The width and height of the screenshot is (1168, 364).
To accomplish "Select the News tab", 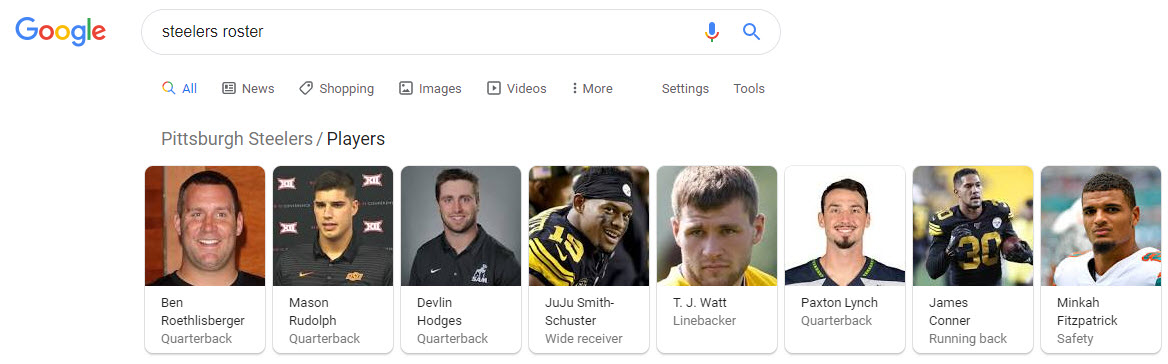I will coord(248,89).
